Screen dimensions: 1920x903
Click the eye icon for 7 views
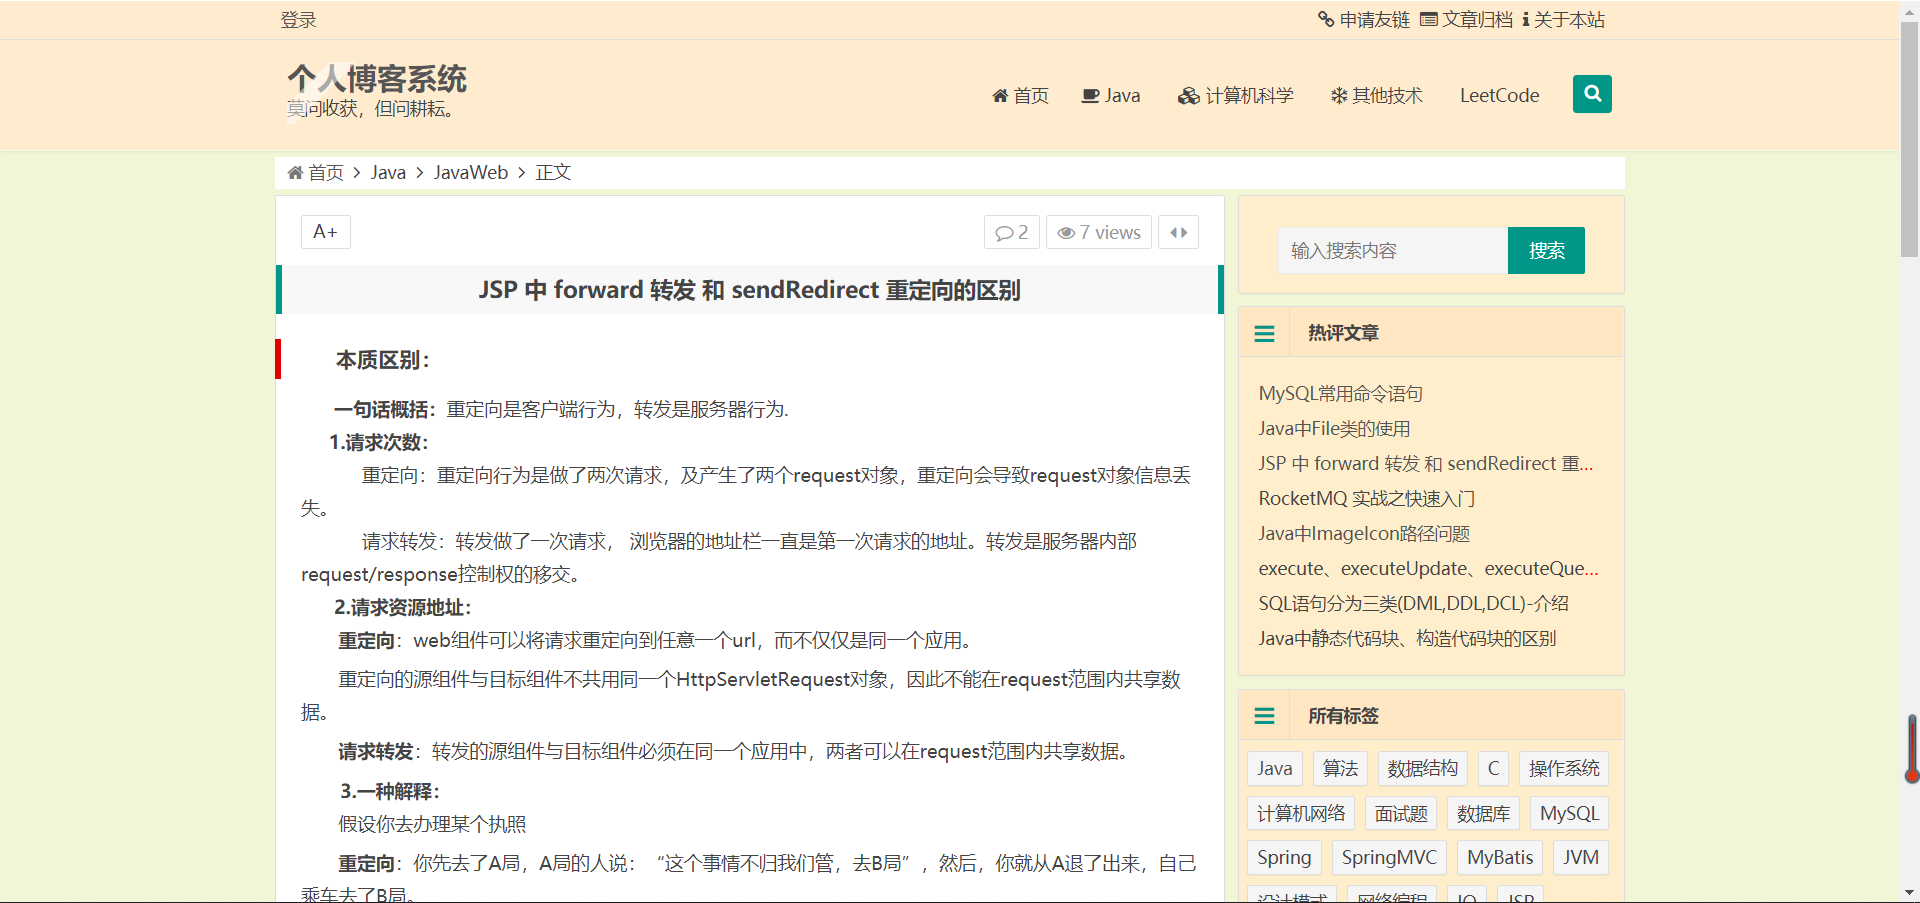pyautogui.click(x=1066, y=233)
